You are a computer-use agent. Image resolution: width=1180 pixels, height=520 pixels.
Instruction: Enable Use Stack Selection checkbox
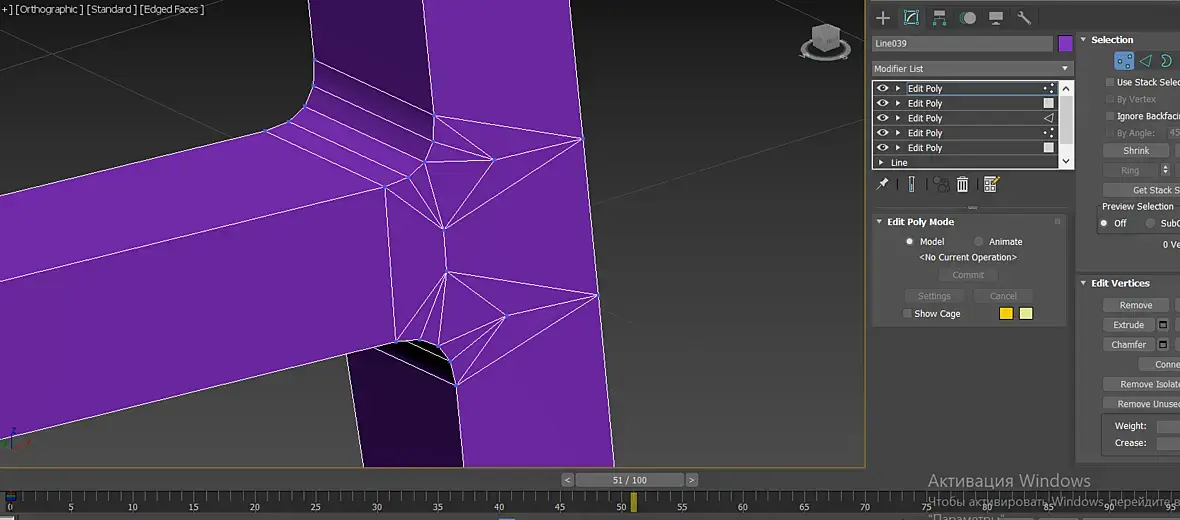(1110, 82)
